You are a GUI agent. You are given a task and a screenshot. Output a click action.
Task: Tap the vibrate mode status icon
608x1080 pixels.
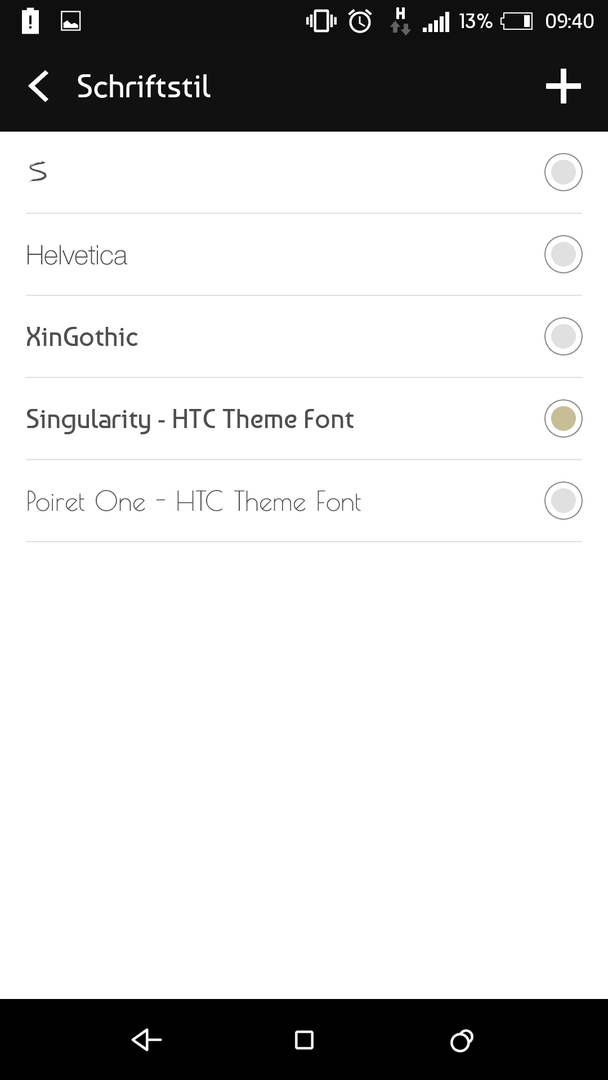(321, 21)
